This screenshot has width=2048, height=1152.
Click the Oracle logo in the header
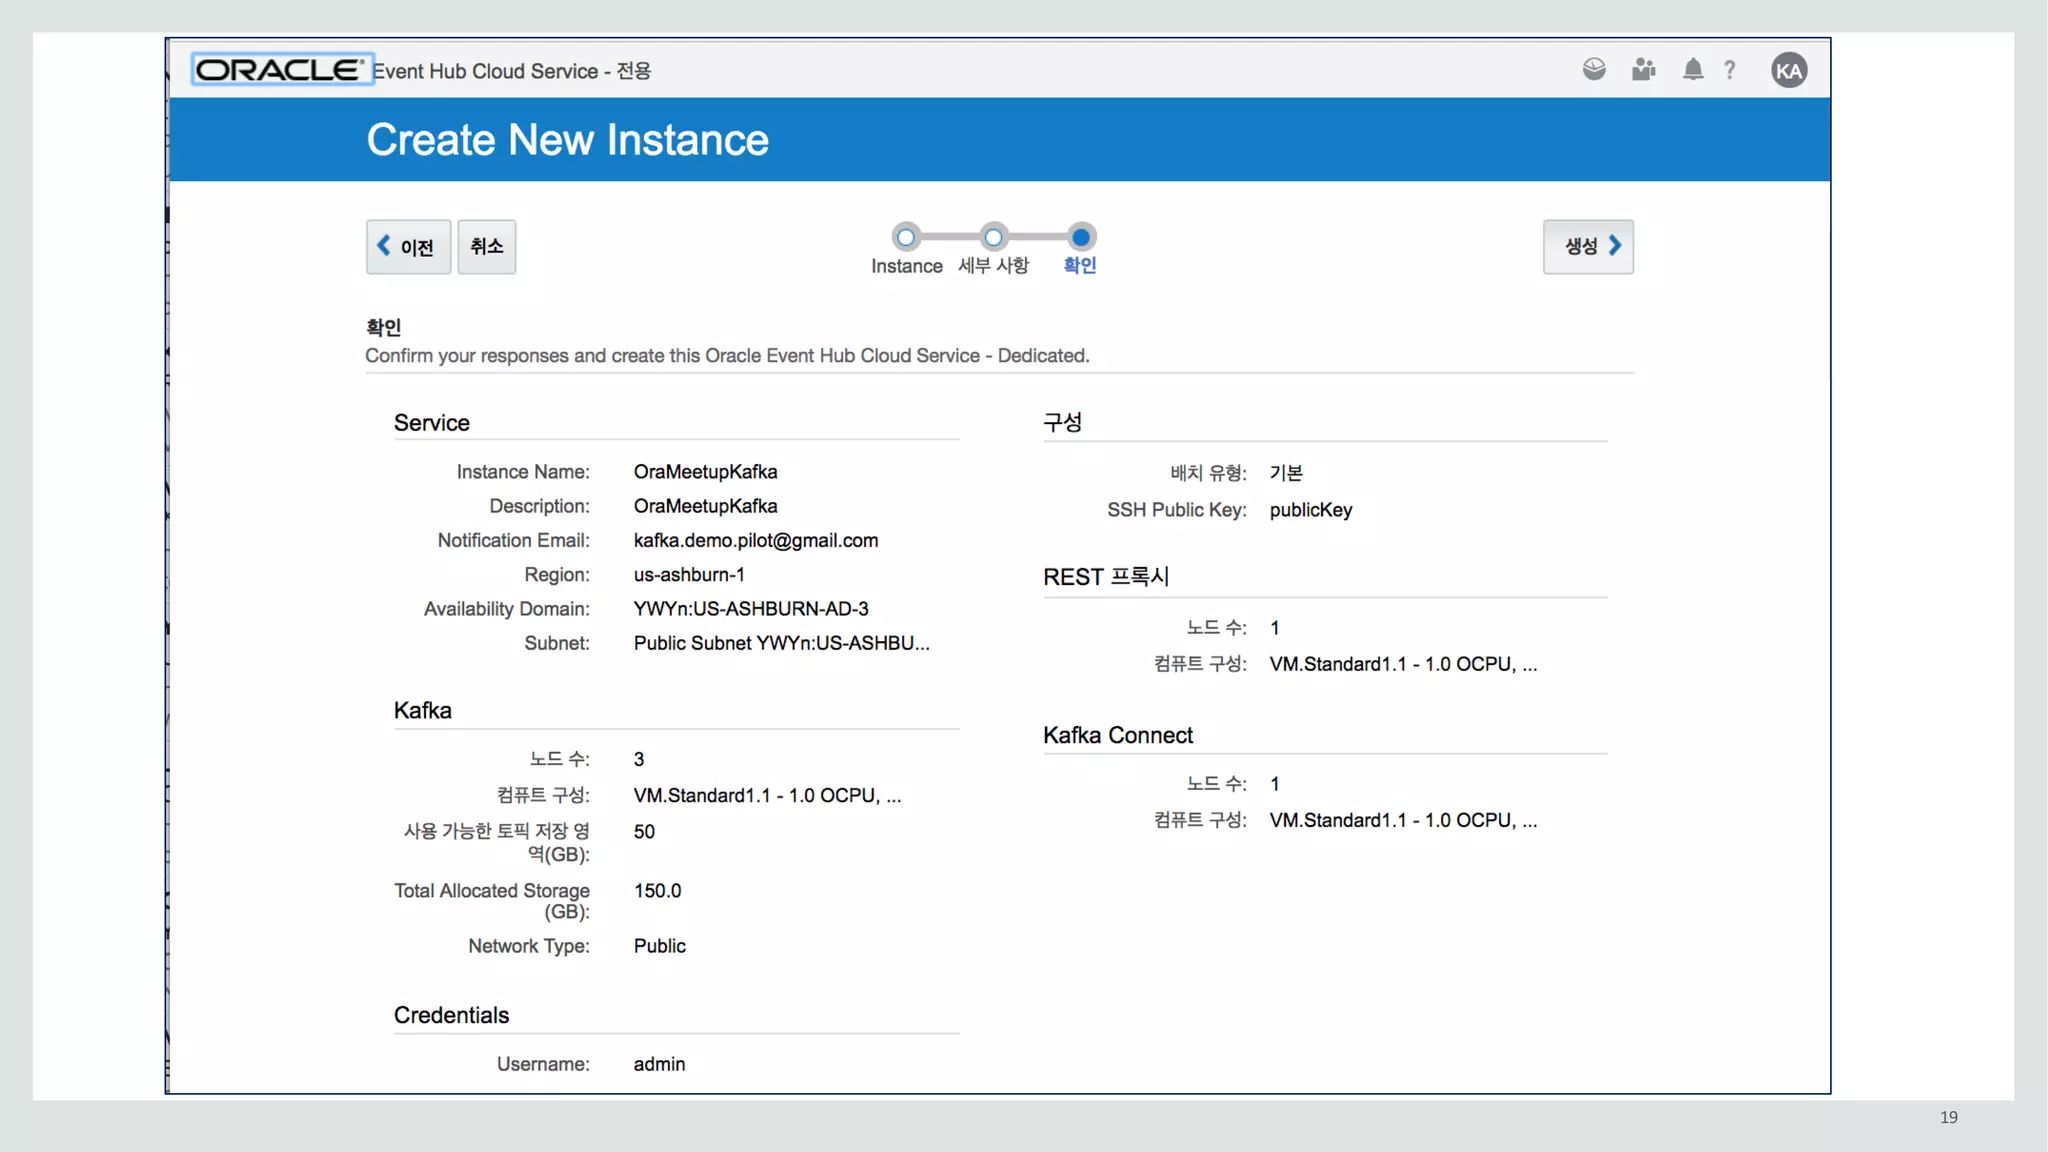281,70
